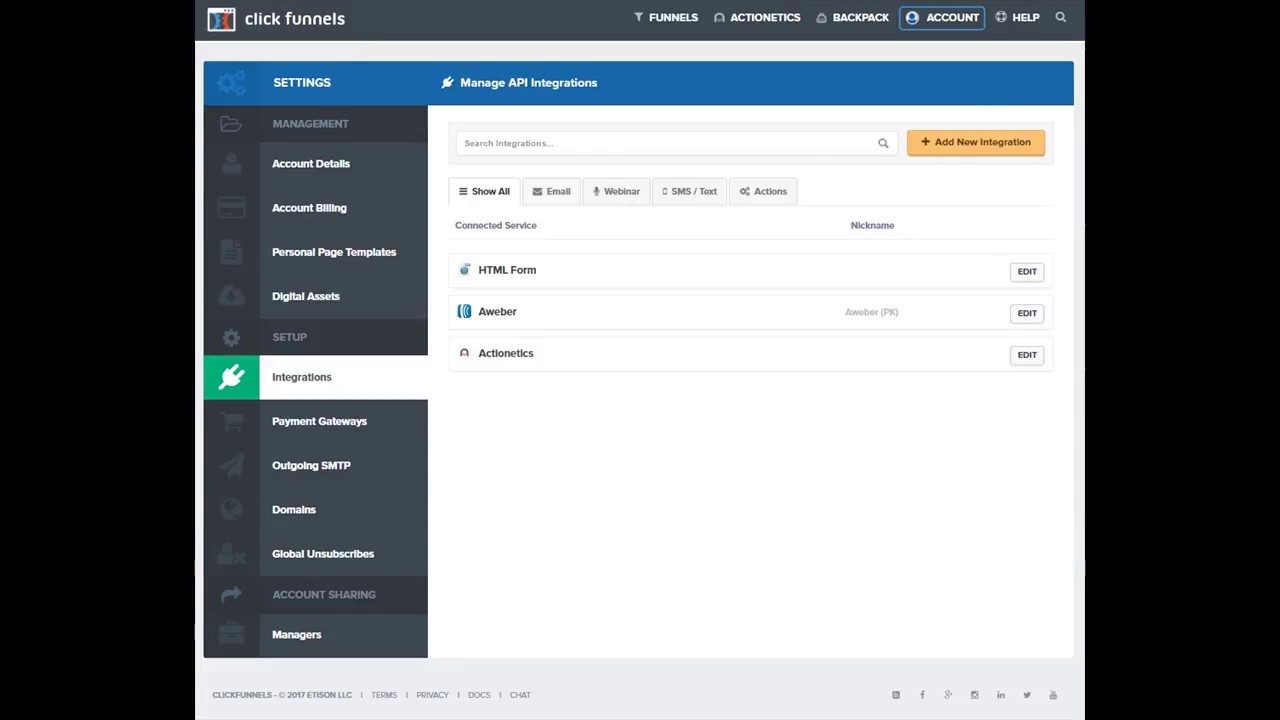Edit the Aweber integration
This screenshot has height=720, width=1280.
tap(1027, 313)
